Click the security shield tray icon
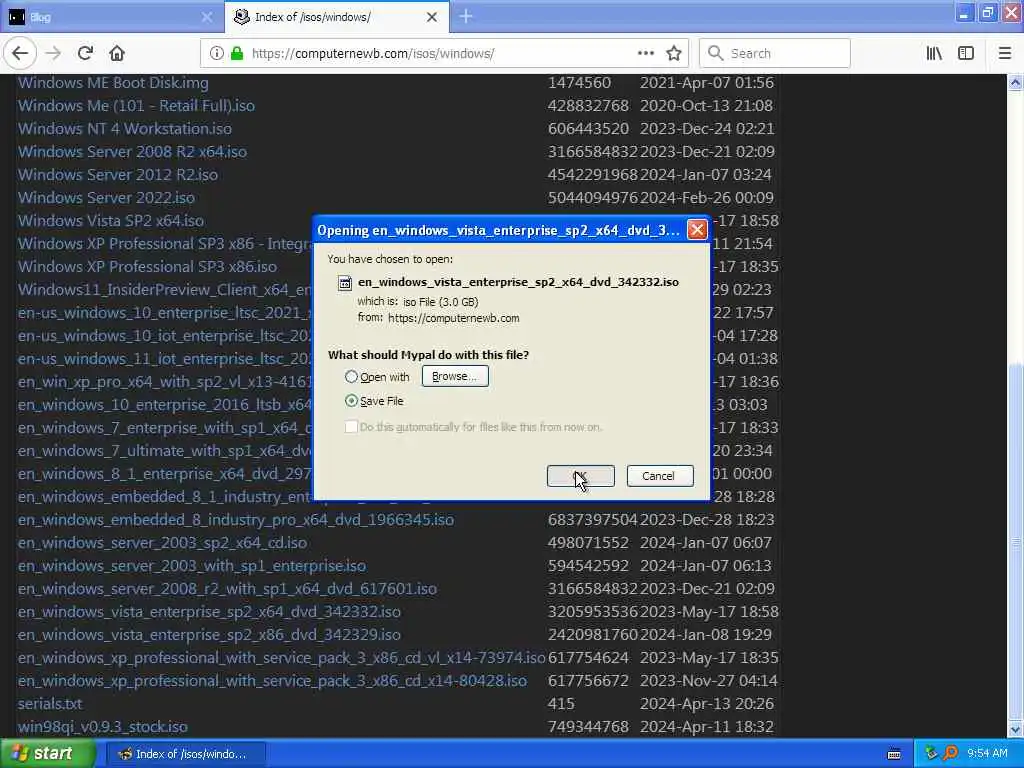This screenshot has width=1024, height=768. click(931, 754)
